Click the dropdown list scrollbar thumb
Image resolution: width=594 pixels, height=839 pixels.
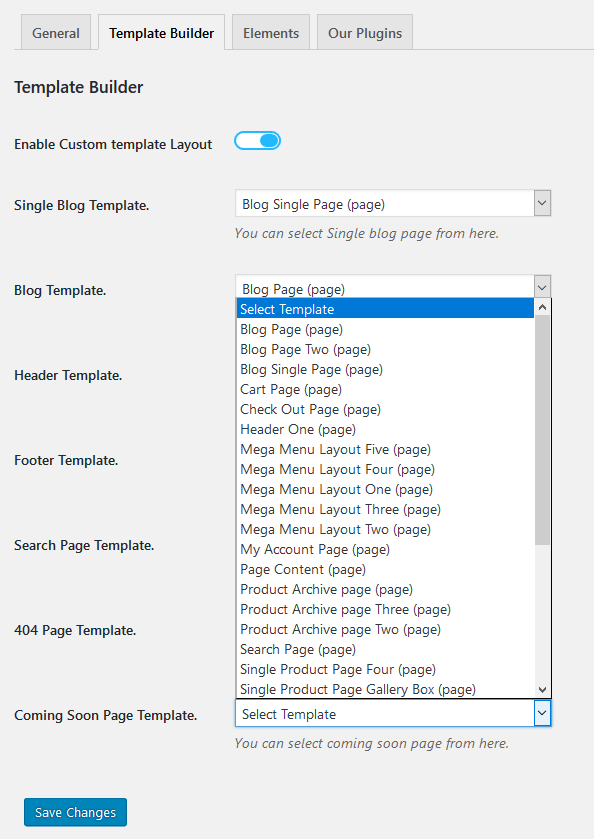click(542, 430)
